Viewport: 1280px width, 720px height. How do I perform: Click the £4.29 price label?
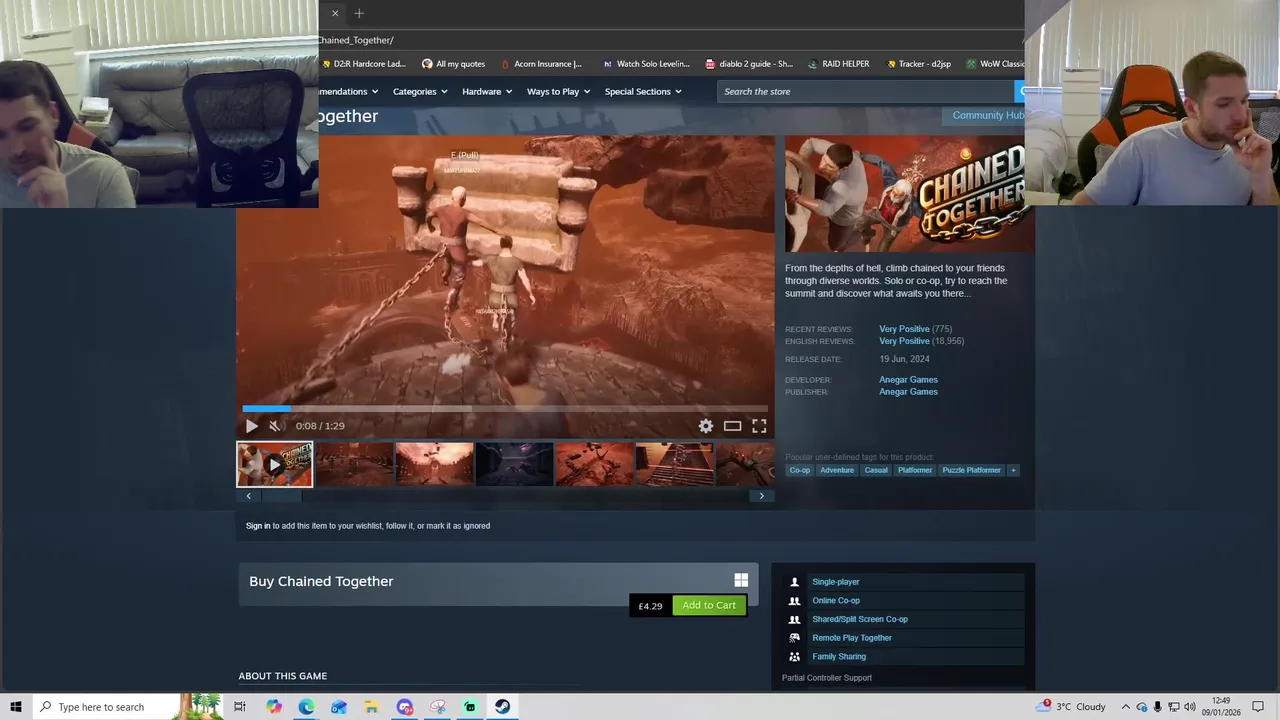tap(651, 606)
